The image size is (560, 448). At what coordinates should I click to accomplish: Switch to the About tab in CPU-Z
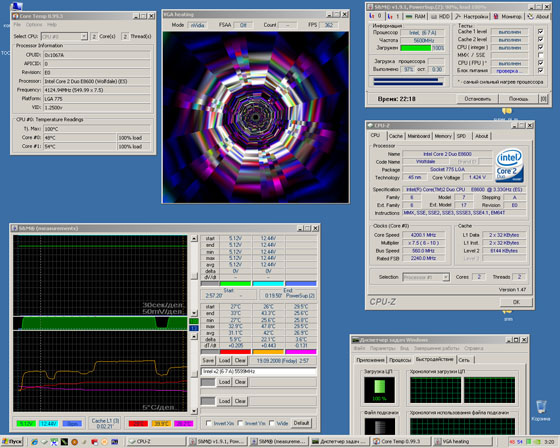[x=481, y=136]
